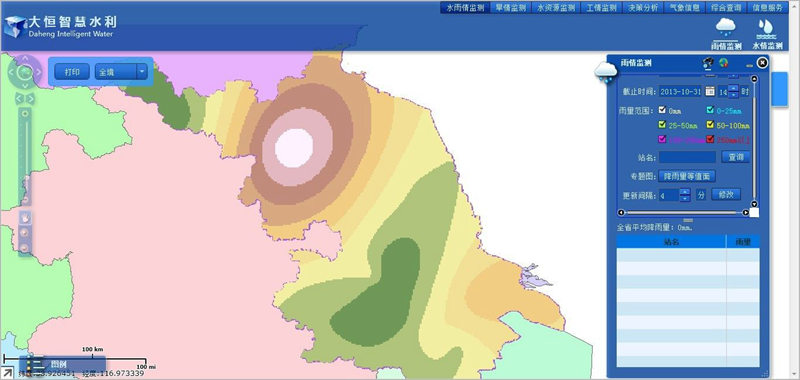Image resolution: width=800 pixels, height=380 pixels.
Task: Click the pie chart icon in panel header
Action: [x=723, y=63]
